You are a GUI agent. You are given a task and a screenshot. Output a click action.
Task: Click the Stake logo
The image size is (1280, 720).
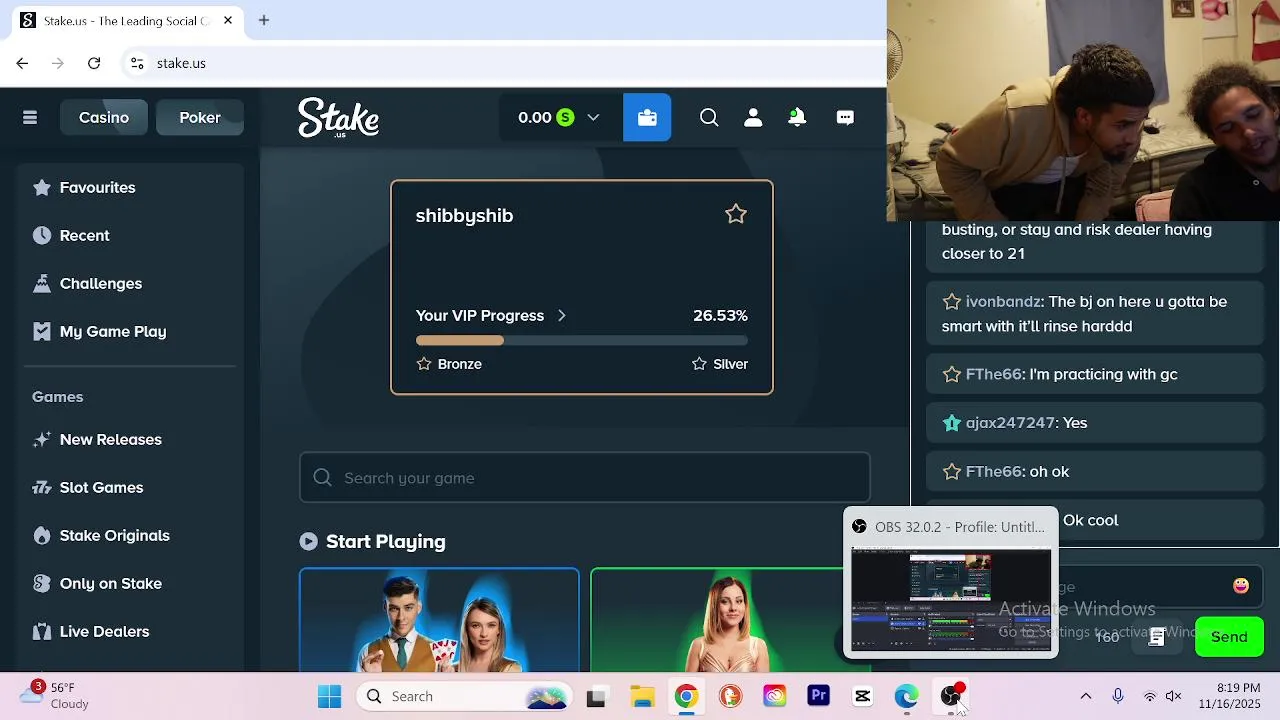(x=338, y=118)
